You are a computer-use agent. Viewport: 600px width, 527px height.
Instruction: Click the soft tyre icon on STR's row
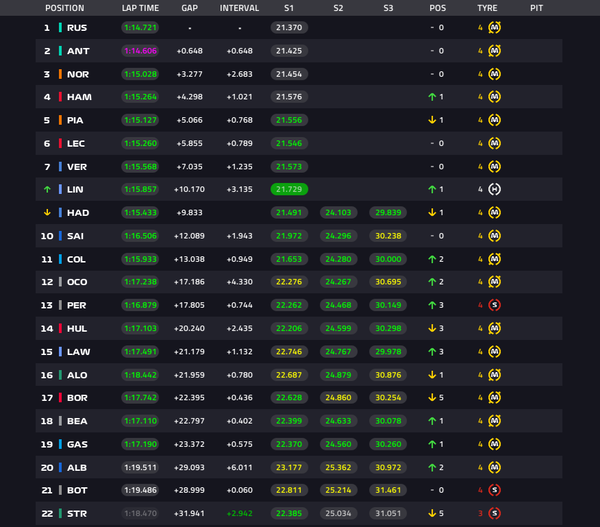494,513
